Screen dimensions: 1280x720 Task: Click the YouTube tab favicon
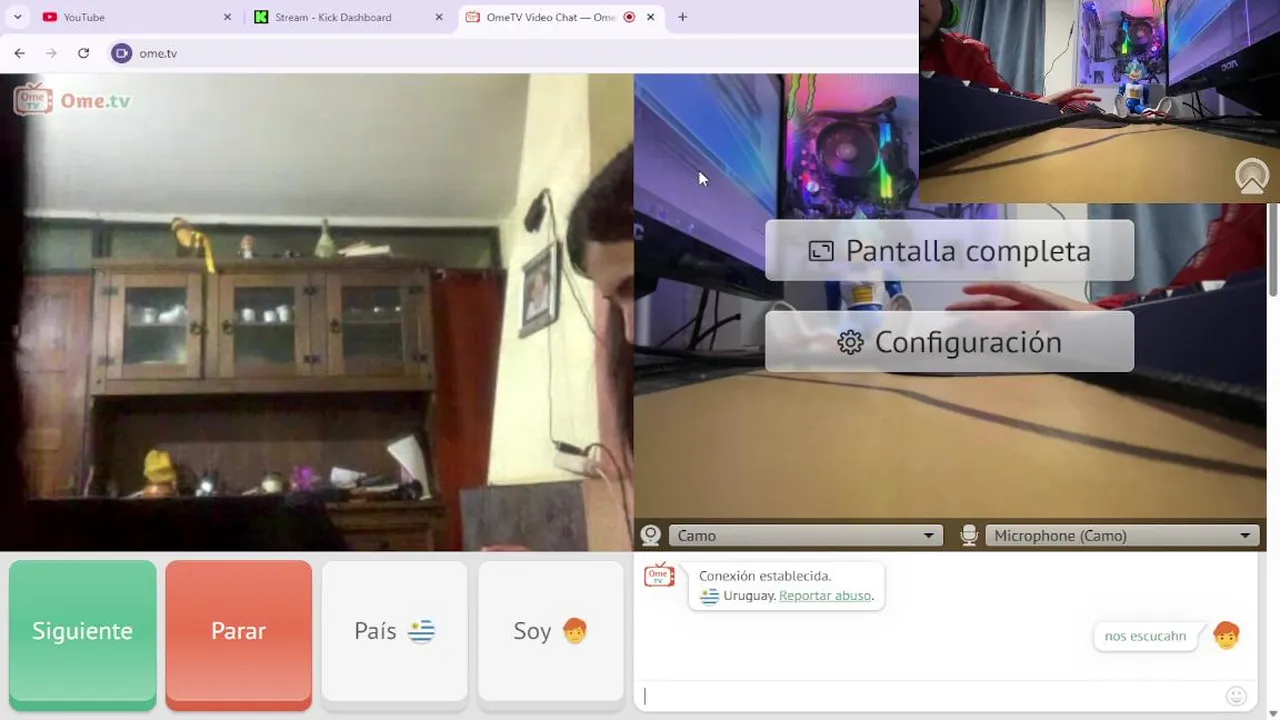pos(50,17)
